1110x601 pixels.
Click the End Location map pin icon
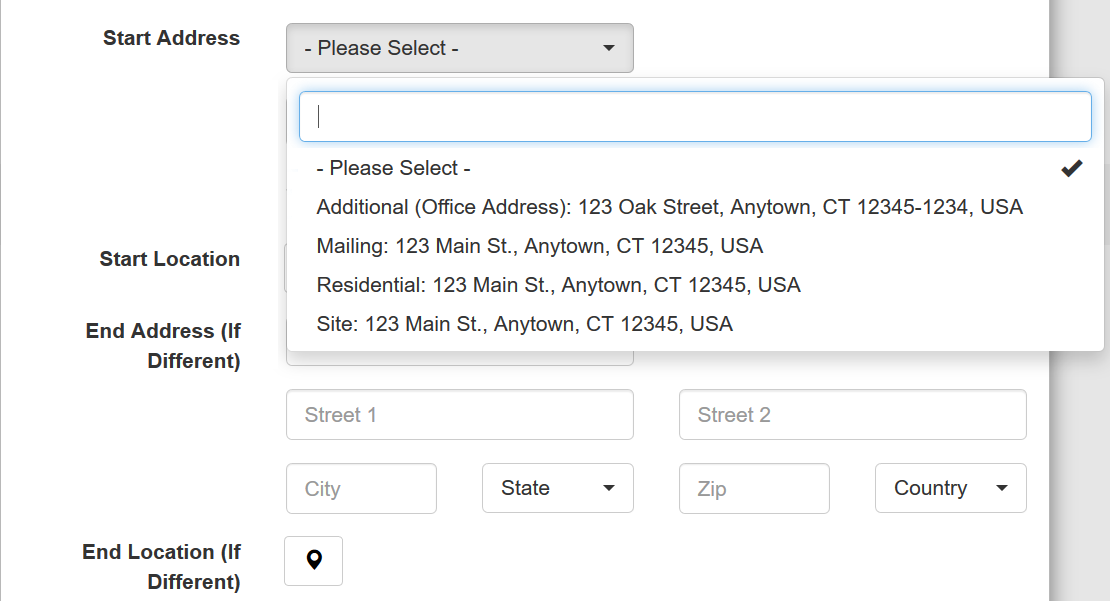point(313,561)
